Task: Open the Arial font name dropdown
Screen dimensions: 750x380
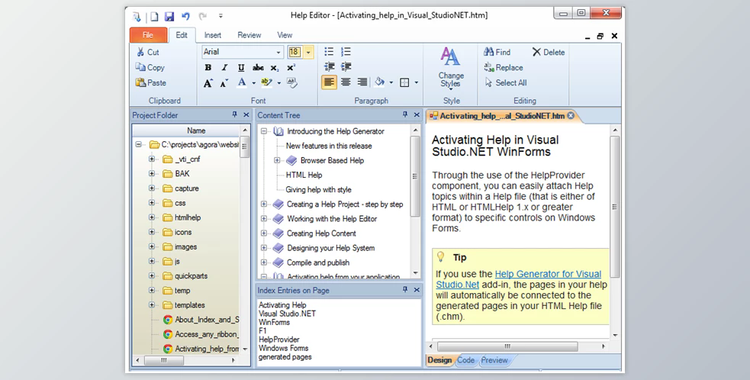Action: 278,52
